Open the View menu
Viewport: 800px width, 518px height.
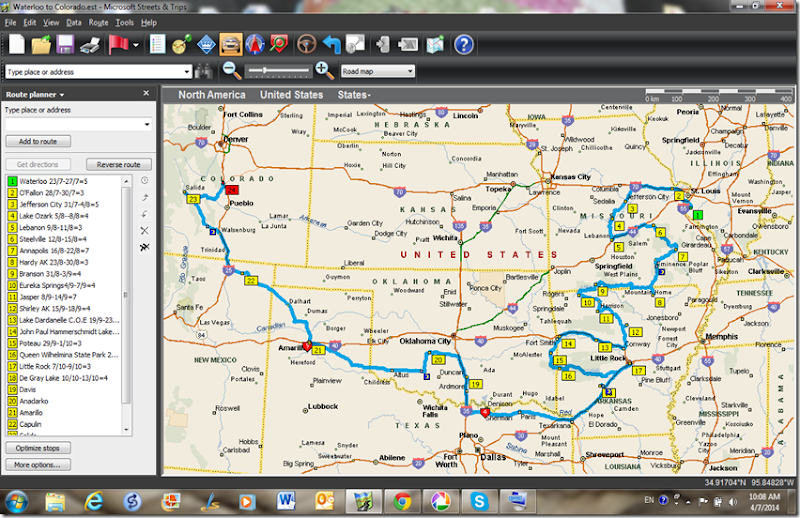click(x=51, y=22)
